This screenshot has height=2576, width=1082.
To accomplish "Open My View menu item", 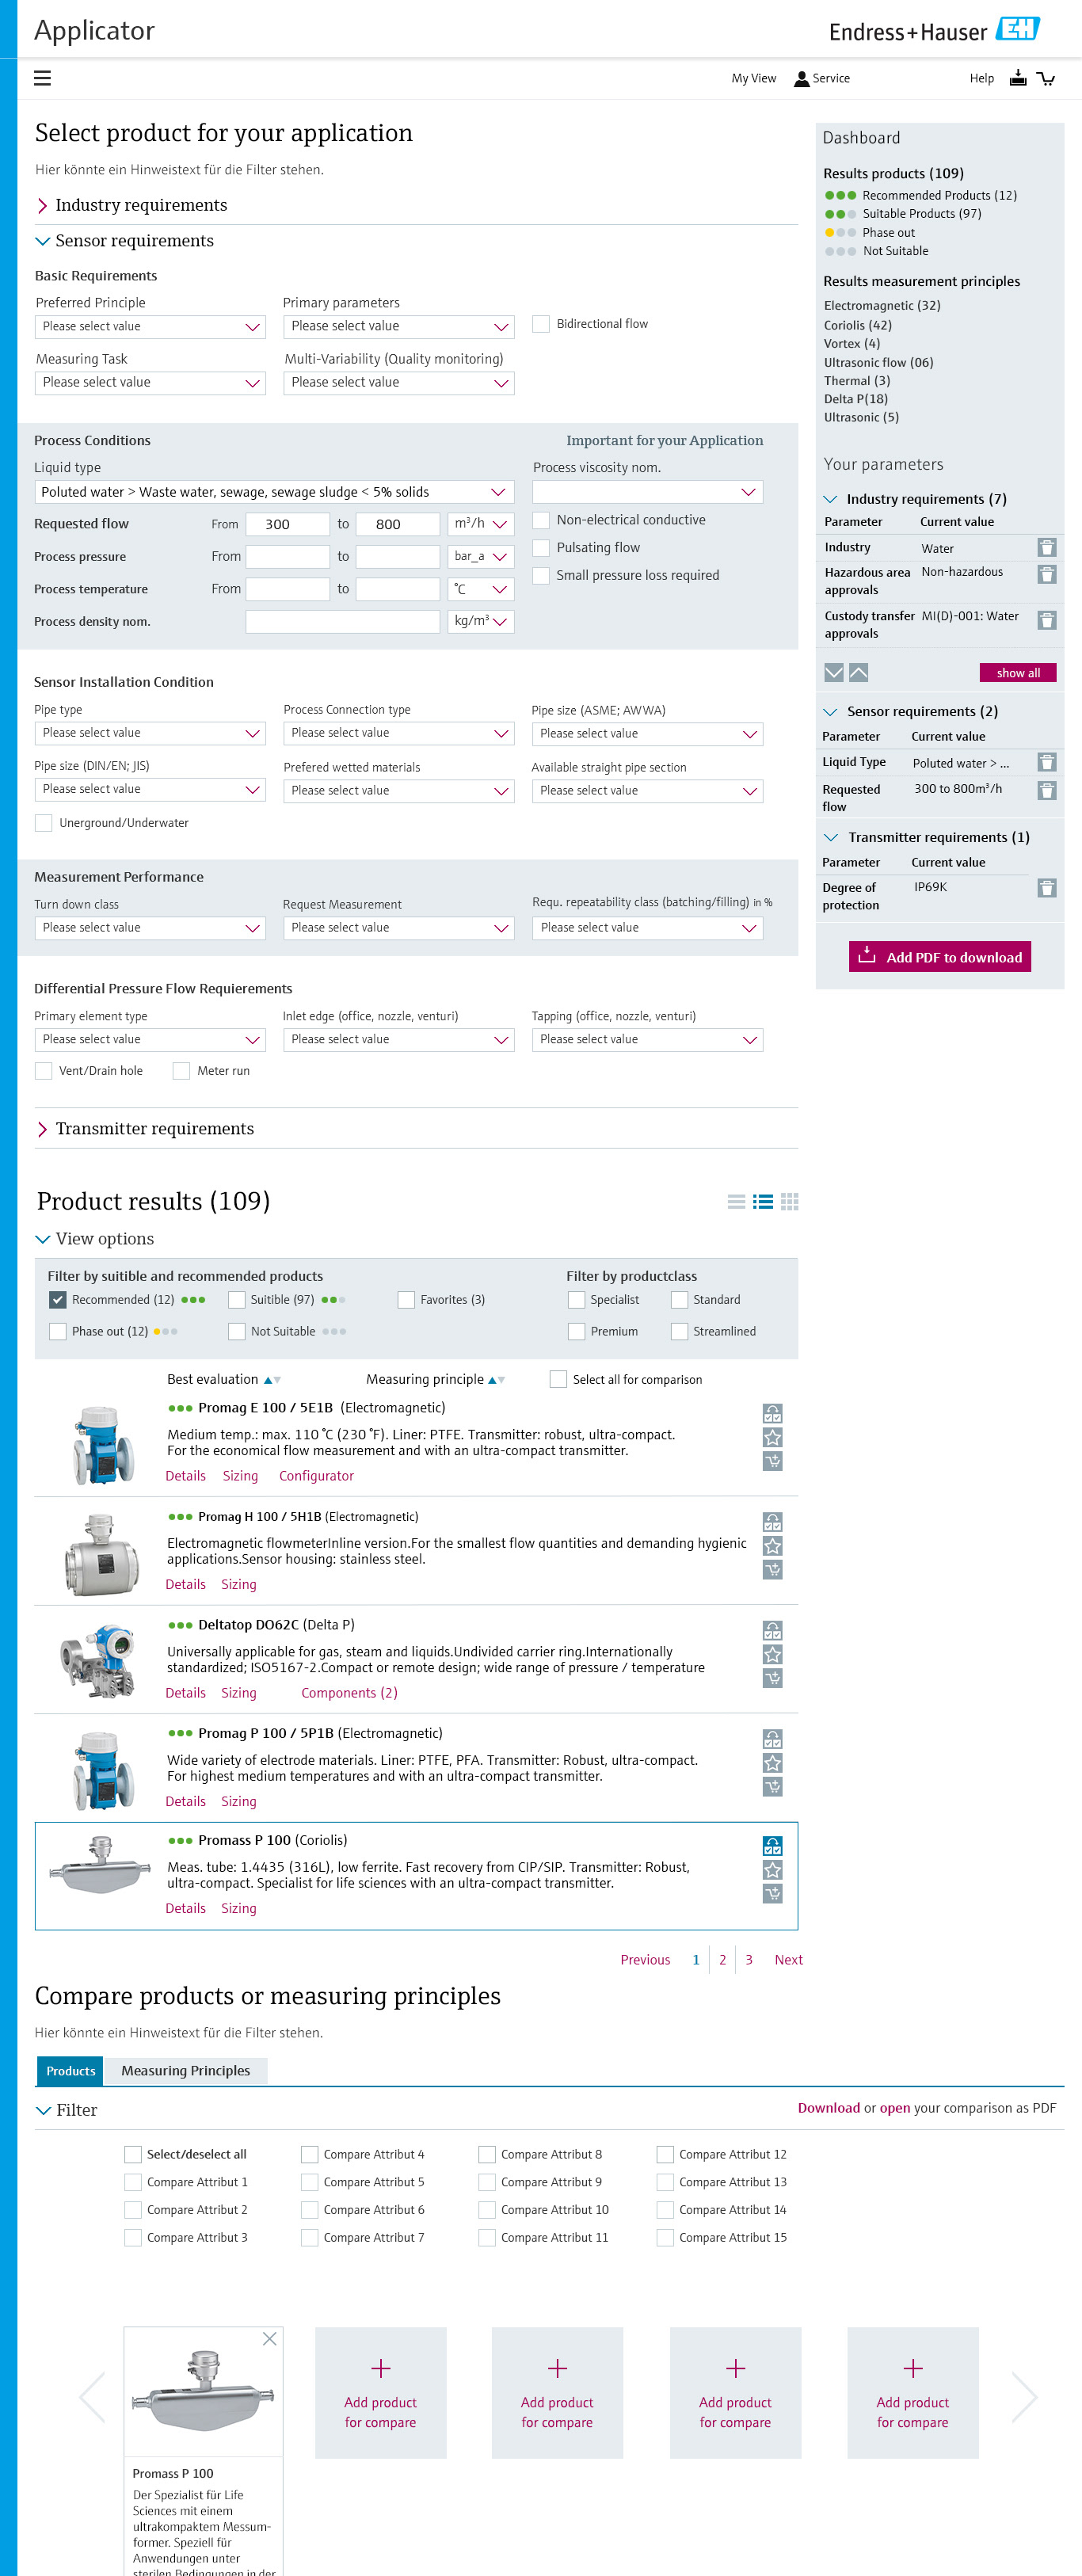I will (753, 79).
